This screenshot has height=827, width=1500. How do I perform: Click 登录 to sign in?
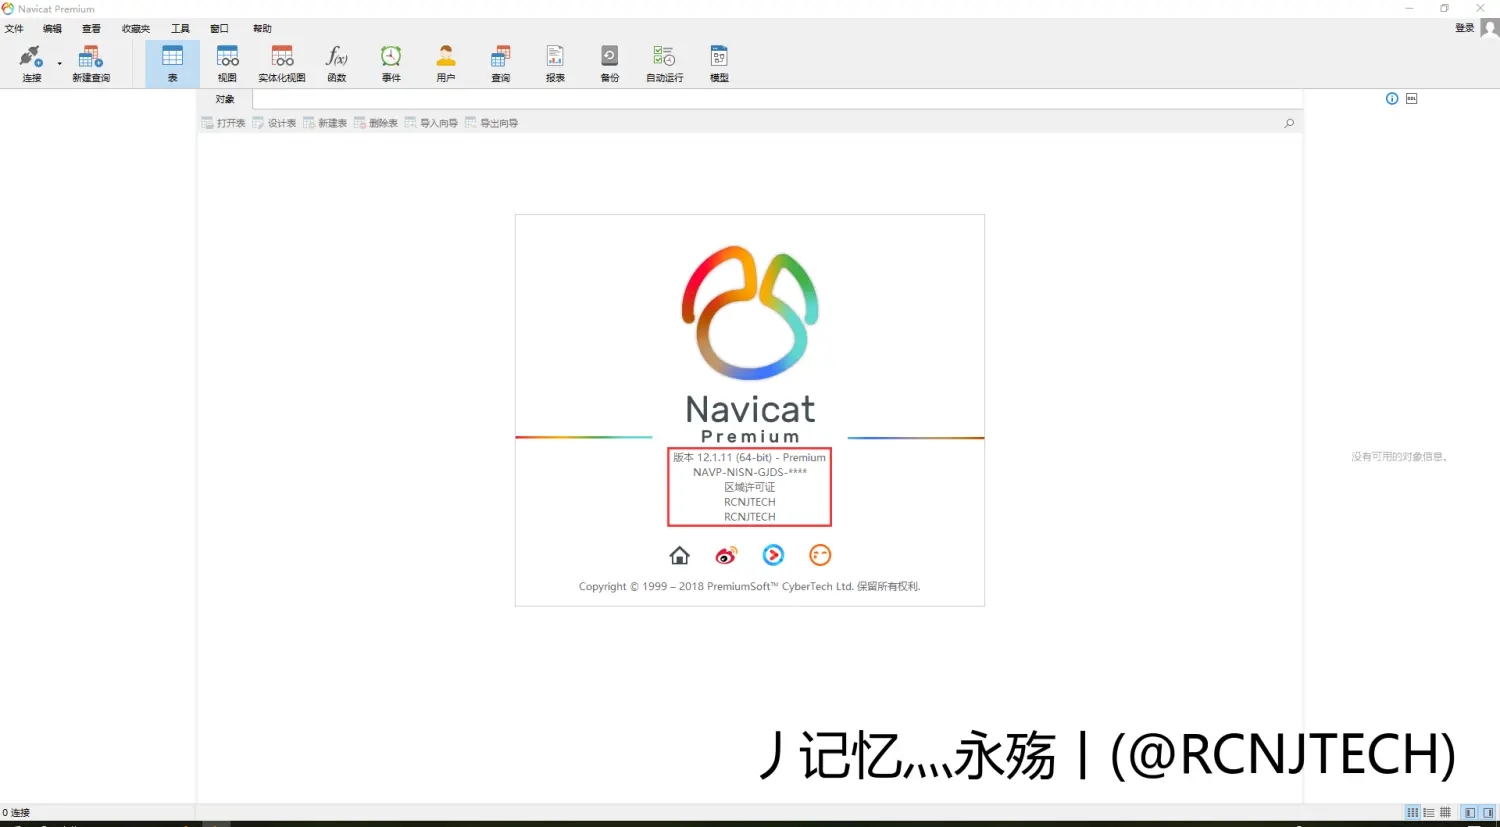(1464, 28)
